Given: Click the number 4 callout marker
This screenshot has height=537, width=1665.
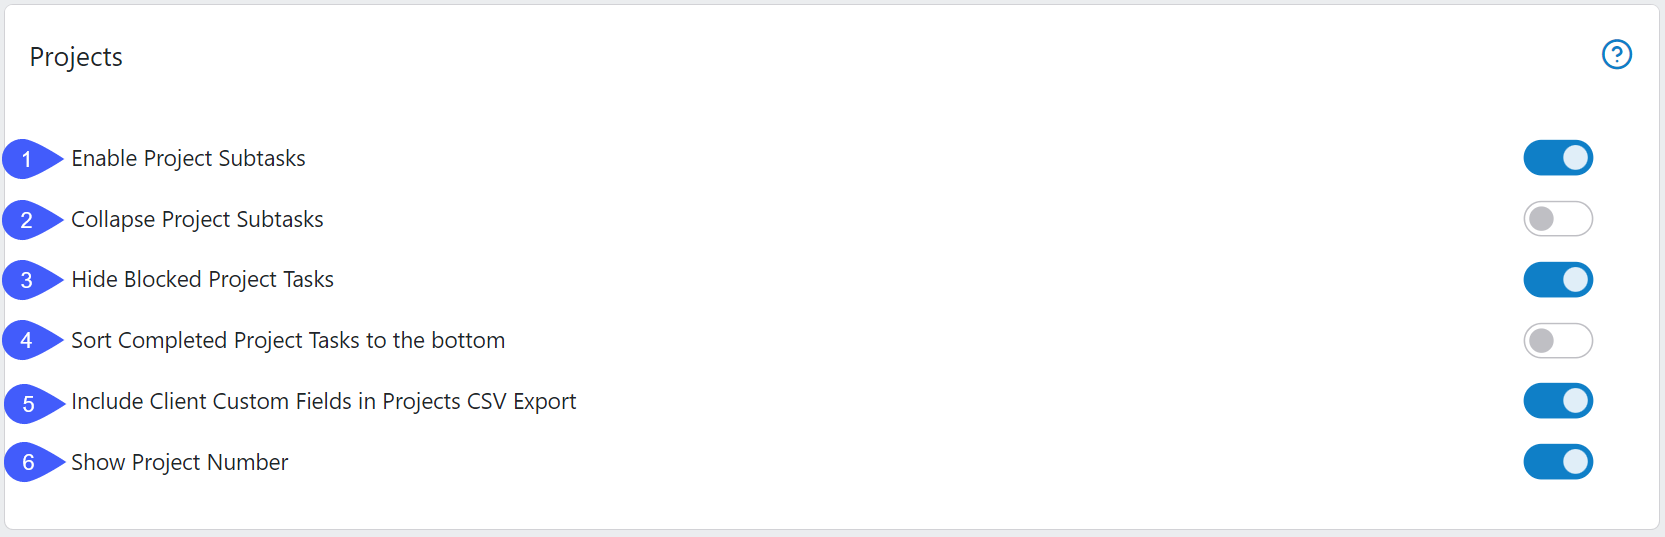Looking at the screenshot, I should [x=32, y=340].
